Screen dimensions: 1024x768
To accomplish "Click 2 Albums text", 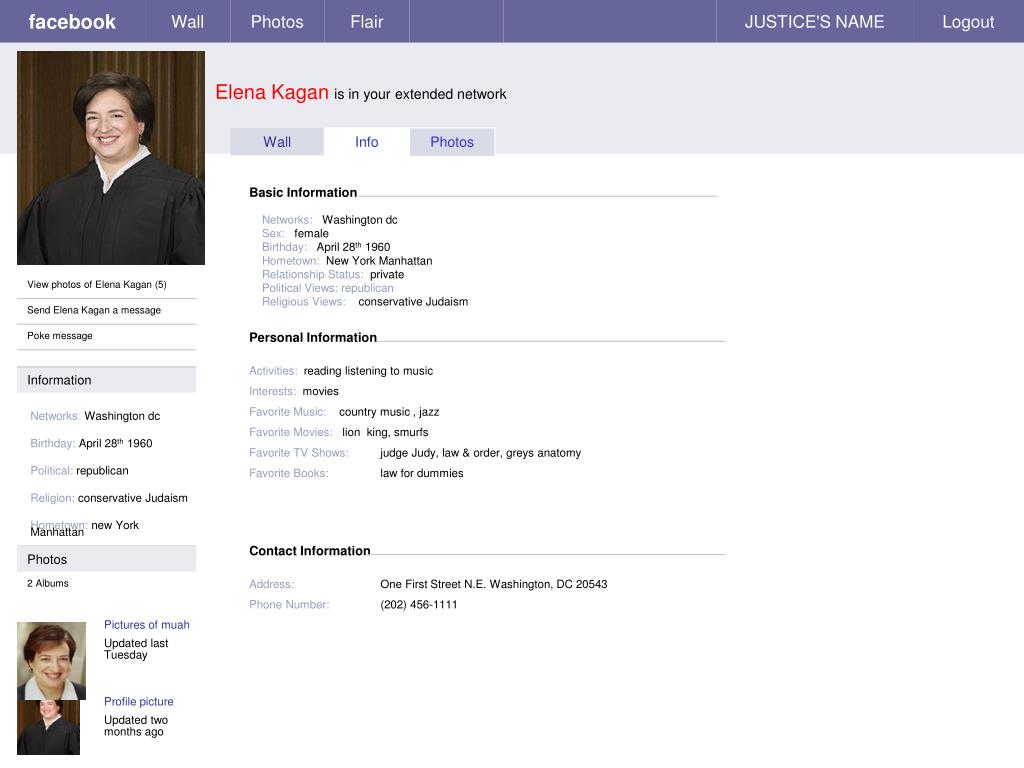I will click(x=48, y=583).
